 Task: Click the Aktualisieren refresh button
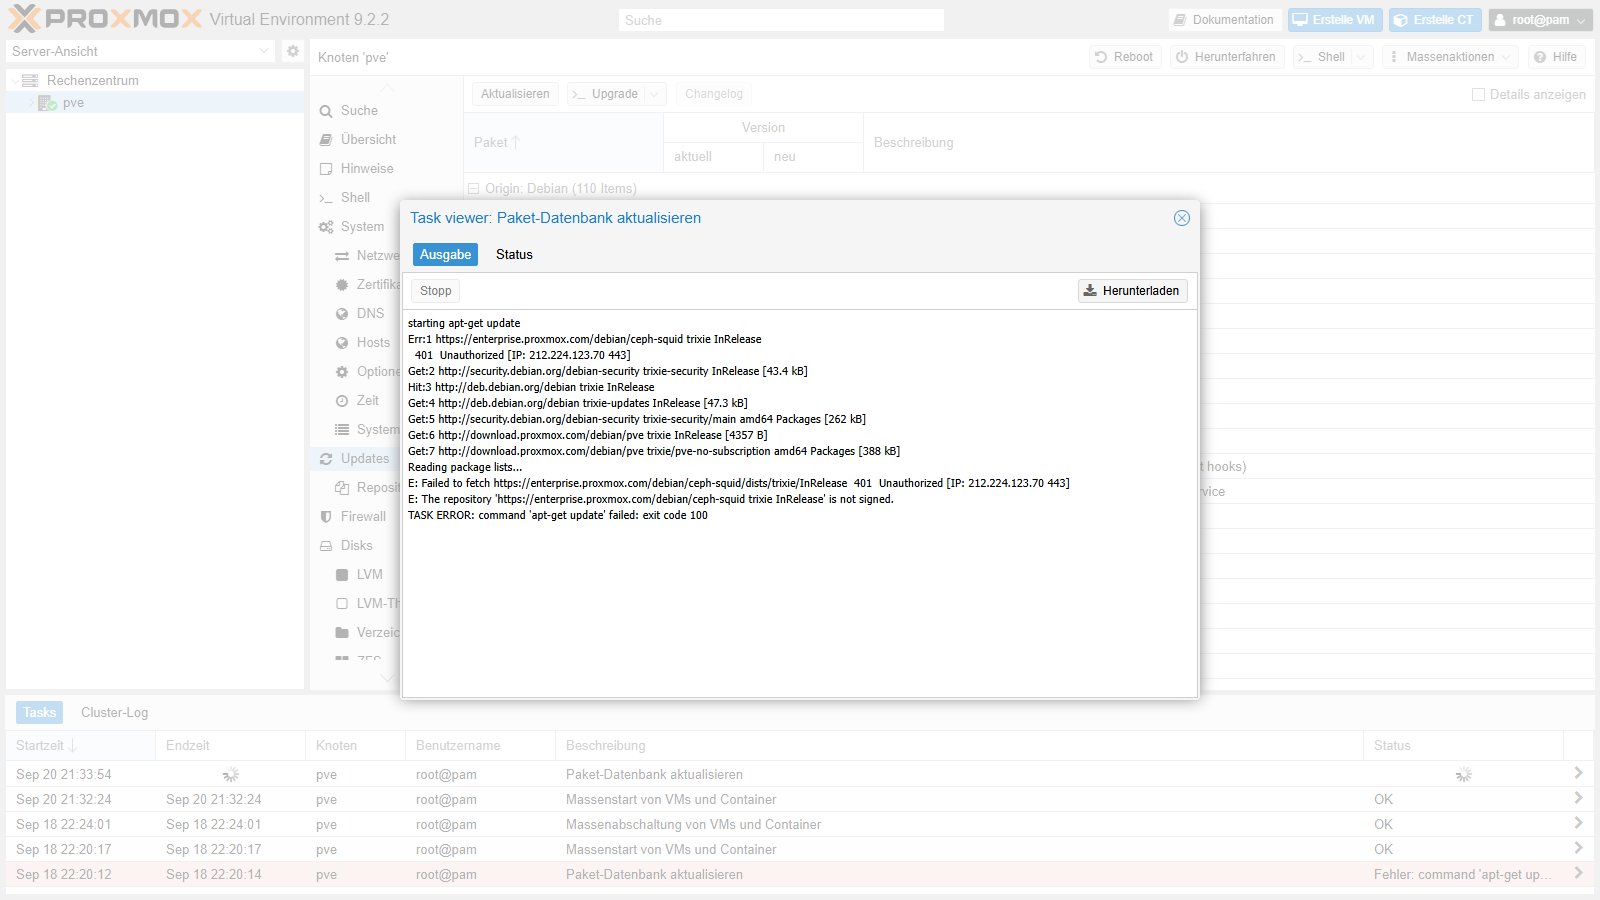(515, 94)
